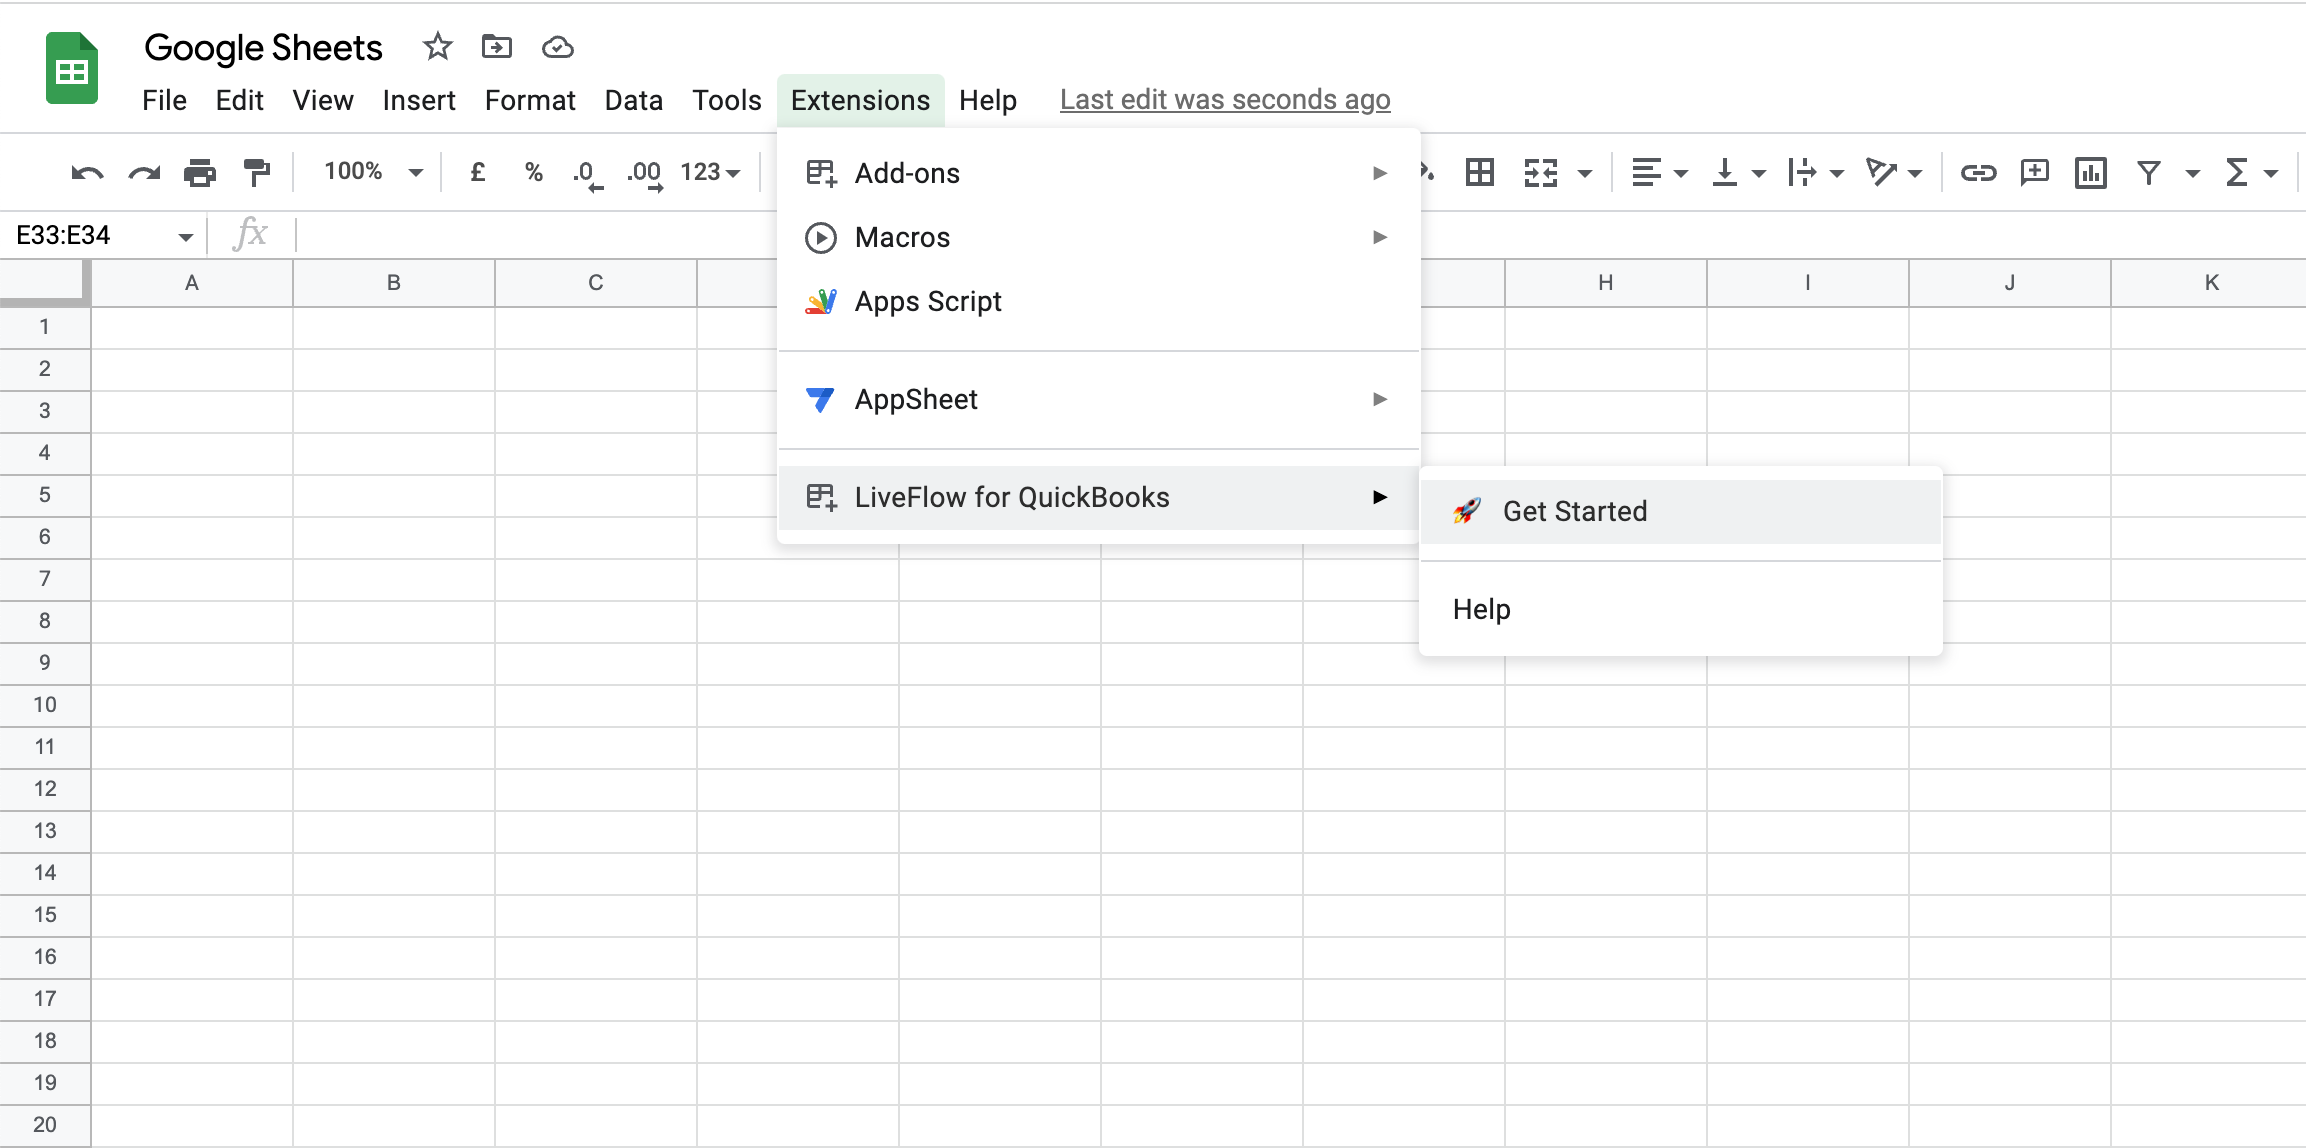The width and height of the screenshot is (2306, 1148).
Task: Click the text wrapping icon
Action: 1801,172
